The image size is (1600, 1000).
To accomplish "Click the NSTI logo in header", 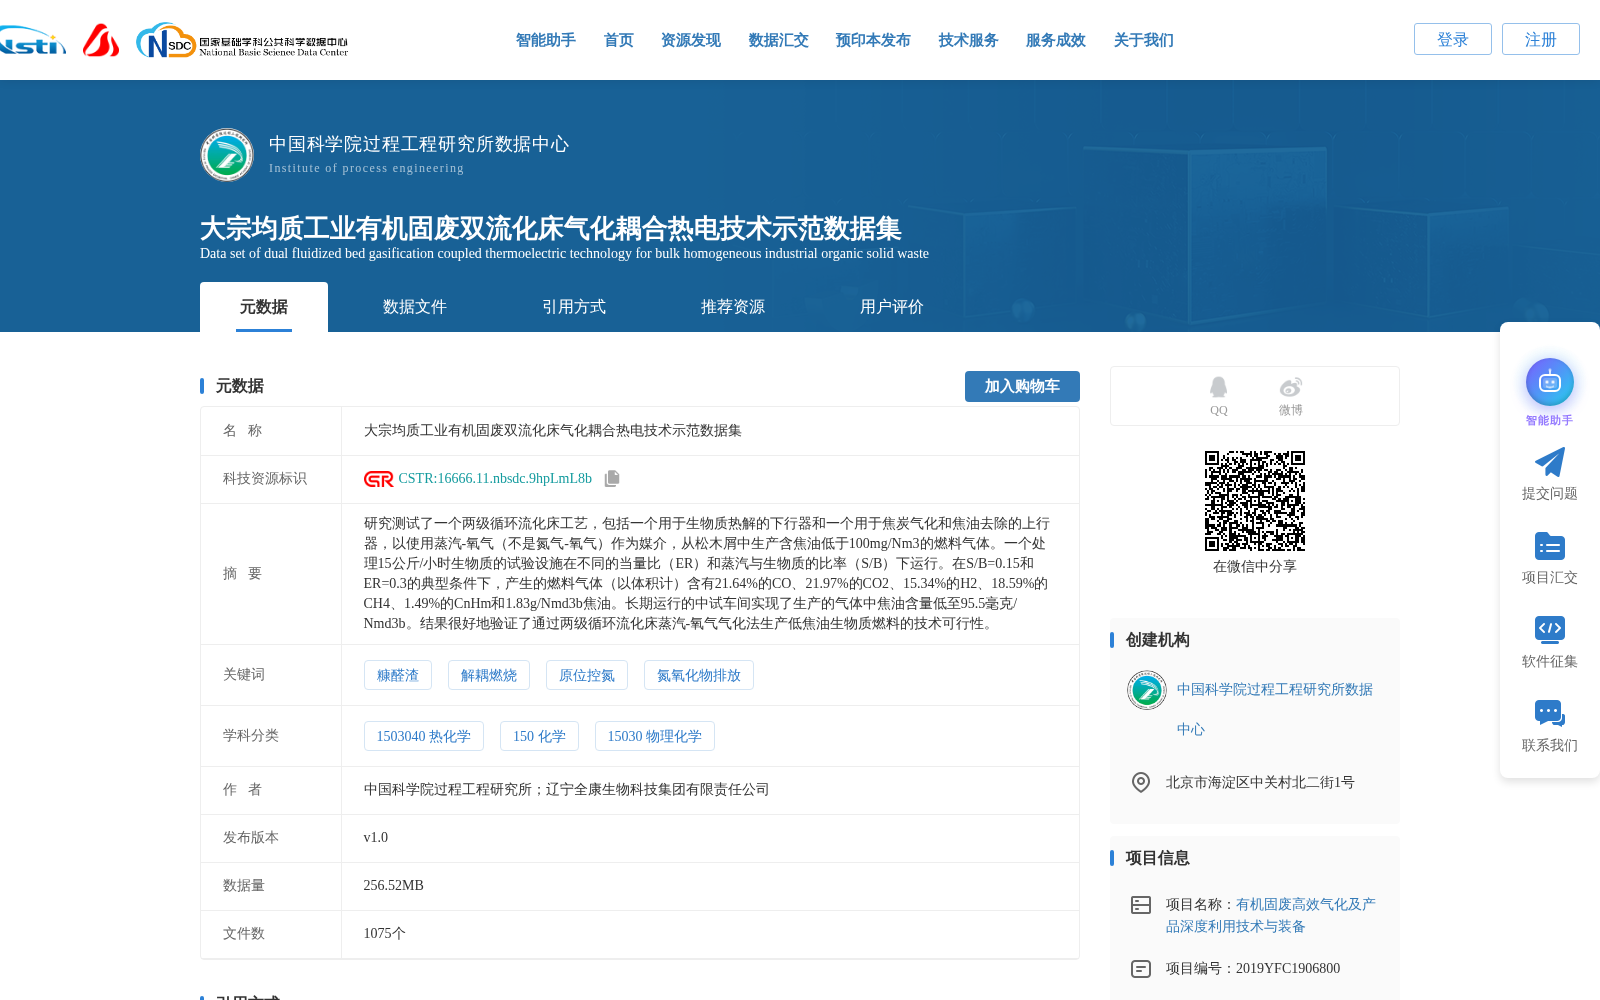I will [x=32, y=40].
